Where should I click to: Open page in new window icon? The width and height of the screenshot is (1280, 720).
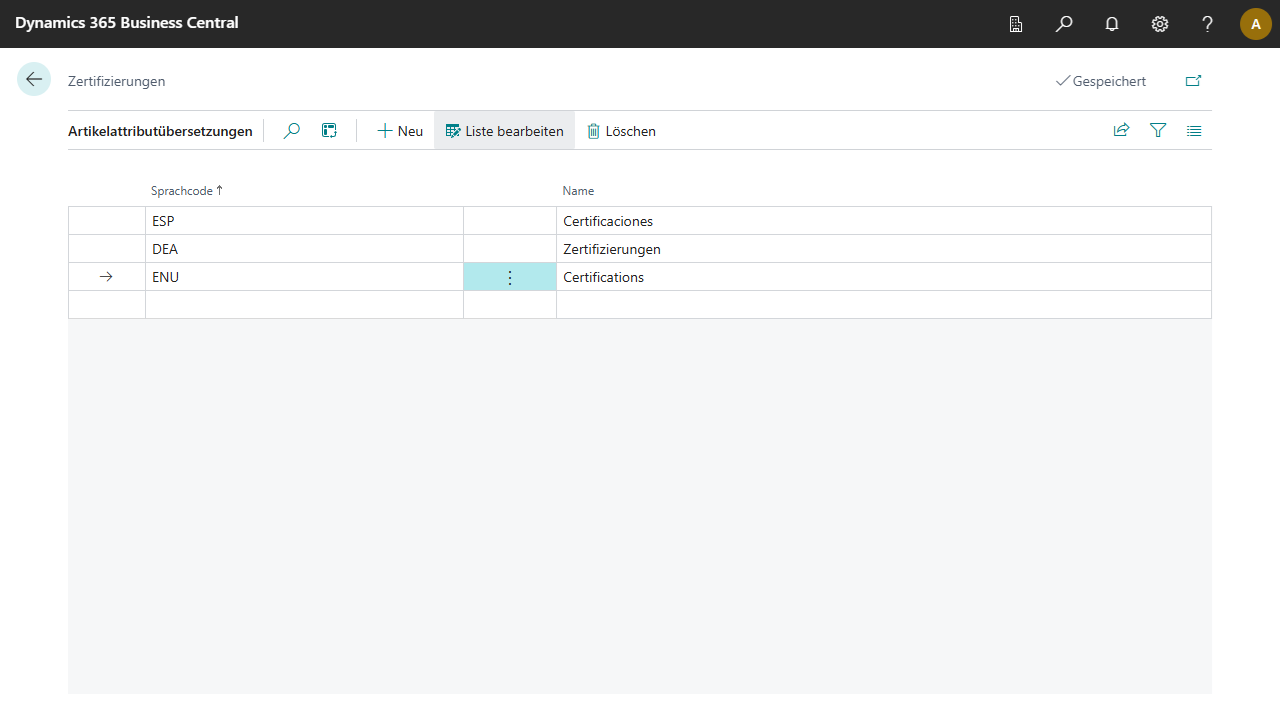(1193, 81)
